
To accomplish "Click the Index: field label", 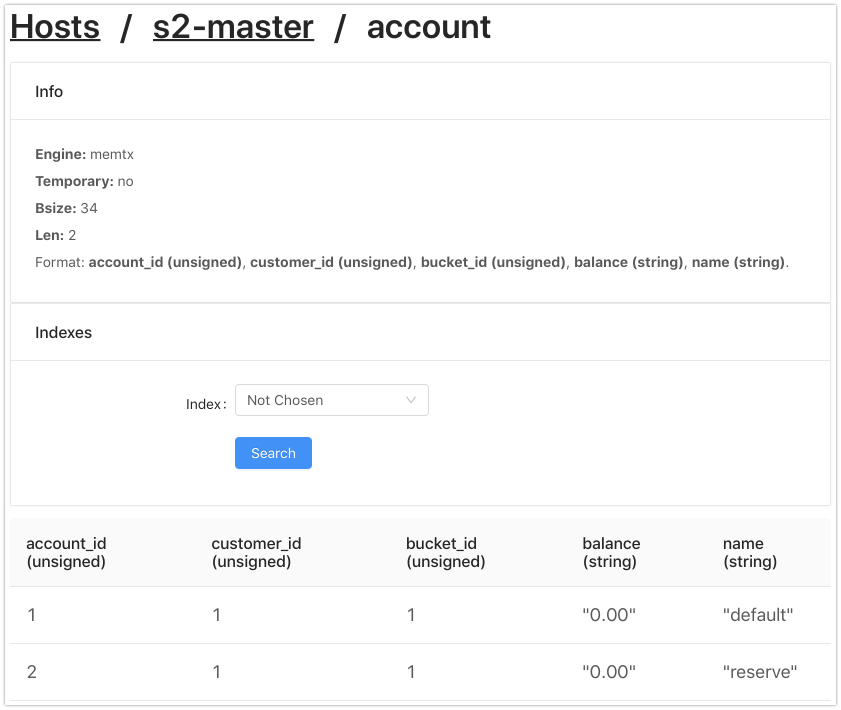I will [x=206, y=404].
